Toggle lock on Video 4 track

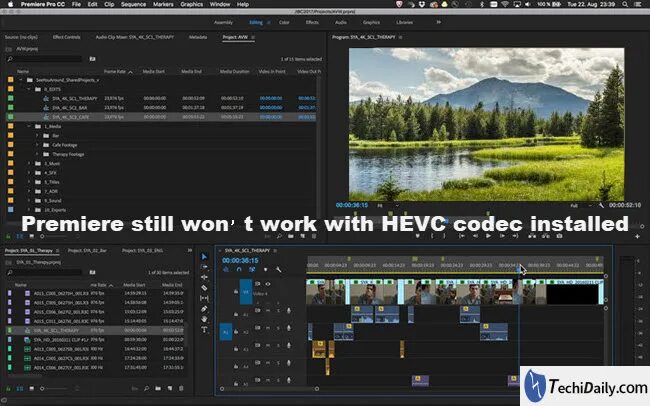236,292
